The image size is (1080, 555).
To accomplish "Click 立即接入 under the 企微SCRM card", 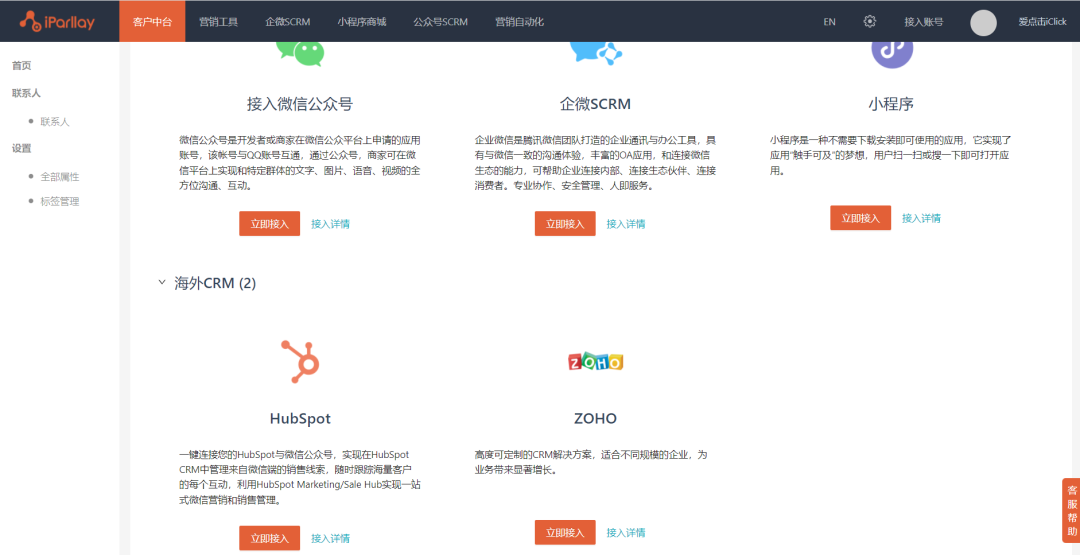I will [x=565, y=224].
